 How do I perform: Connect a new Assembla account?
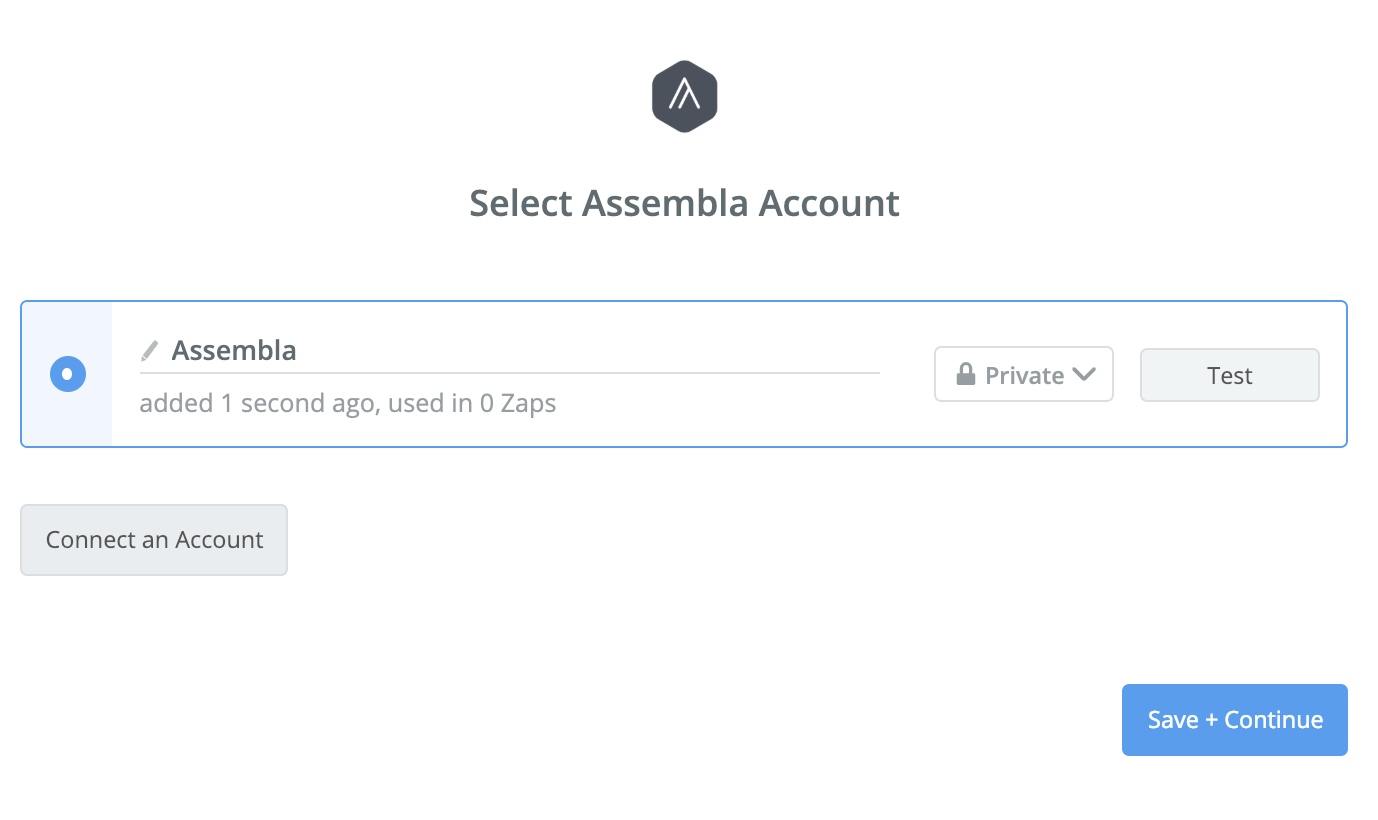153,539
